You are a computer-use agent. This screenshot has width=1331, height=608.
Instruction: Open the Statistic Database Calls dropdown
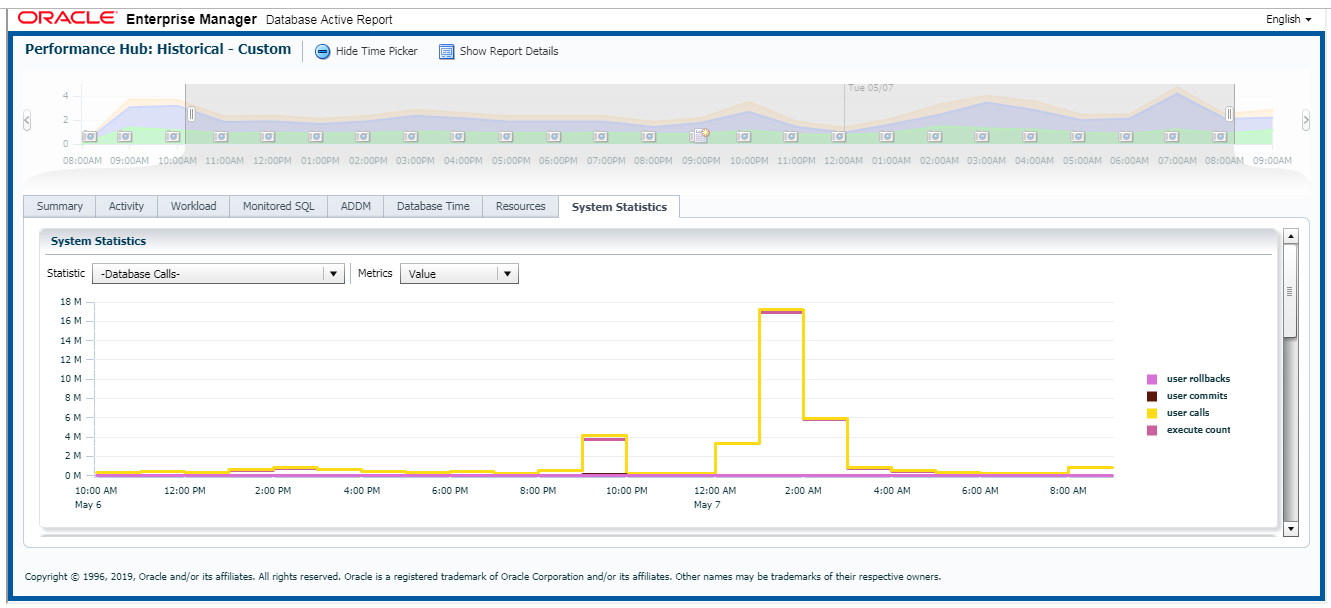(x=333, y=273)
